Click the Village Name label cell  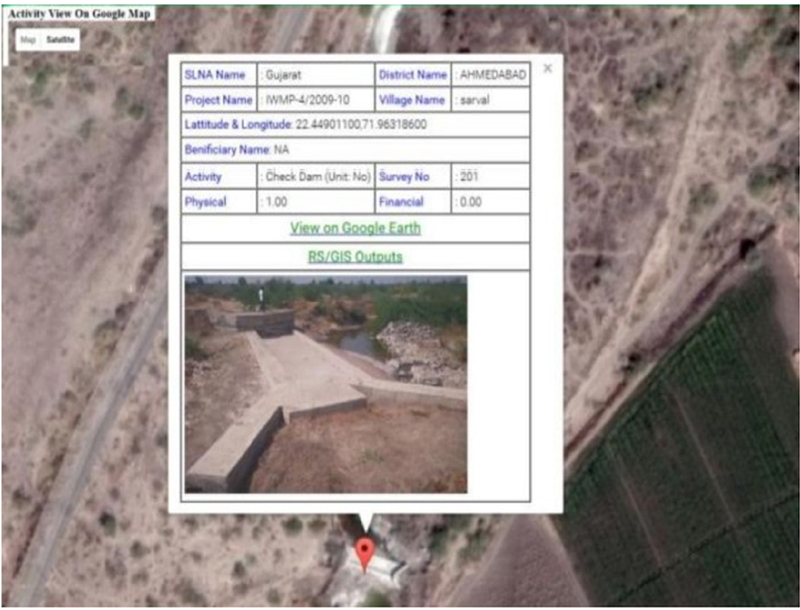[413, 99]
